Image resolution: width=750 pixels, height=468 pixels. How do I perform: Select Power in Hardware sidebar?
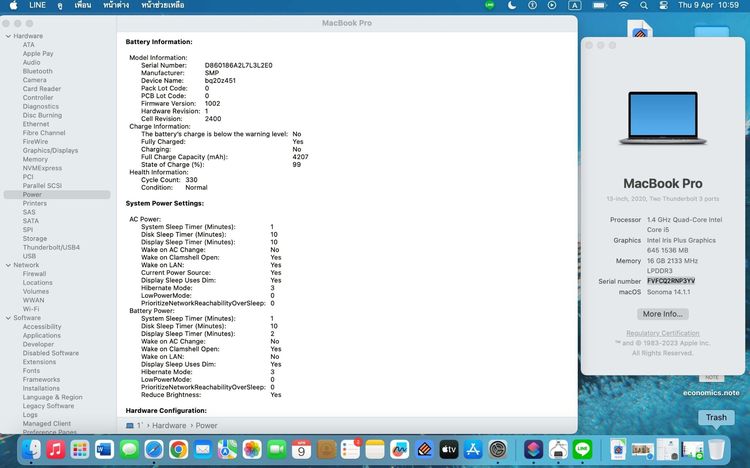pos(57,194)
